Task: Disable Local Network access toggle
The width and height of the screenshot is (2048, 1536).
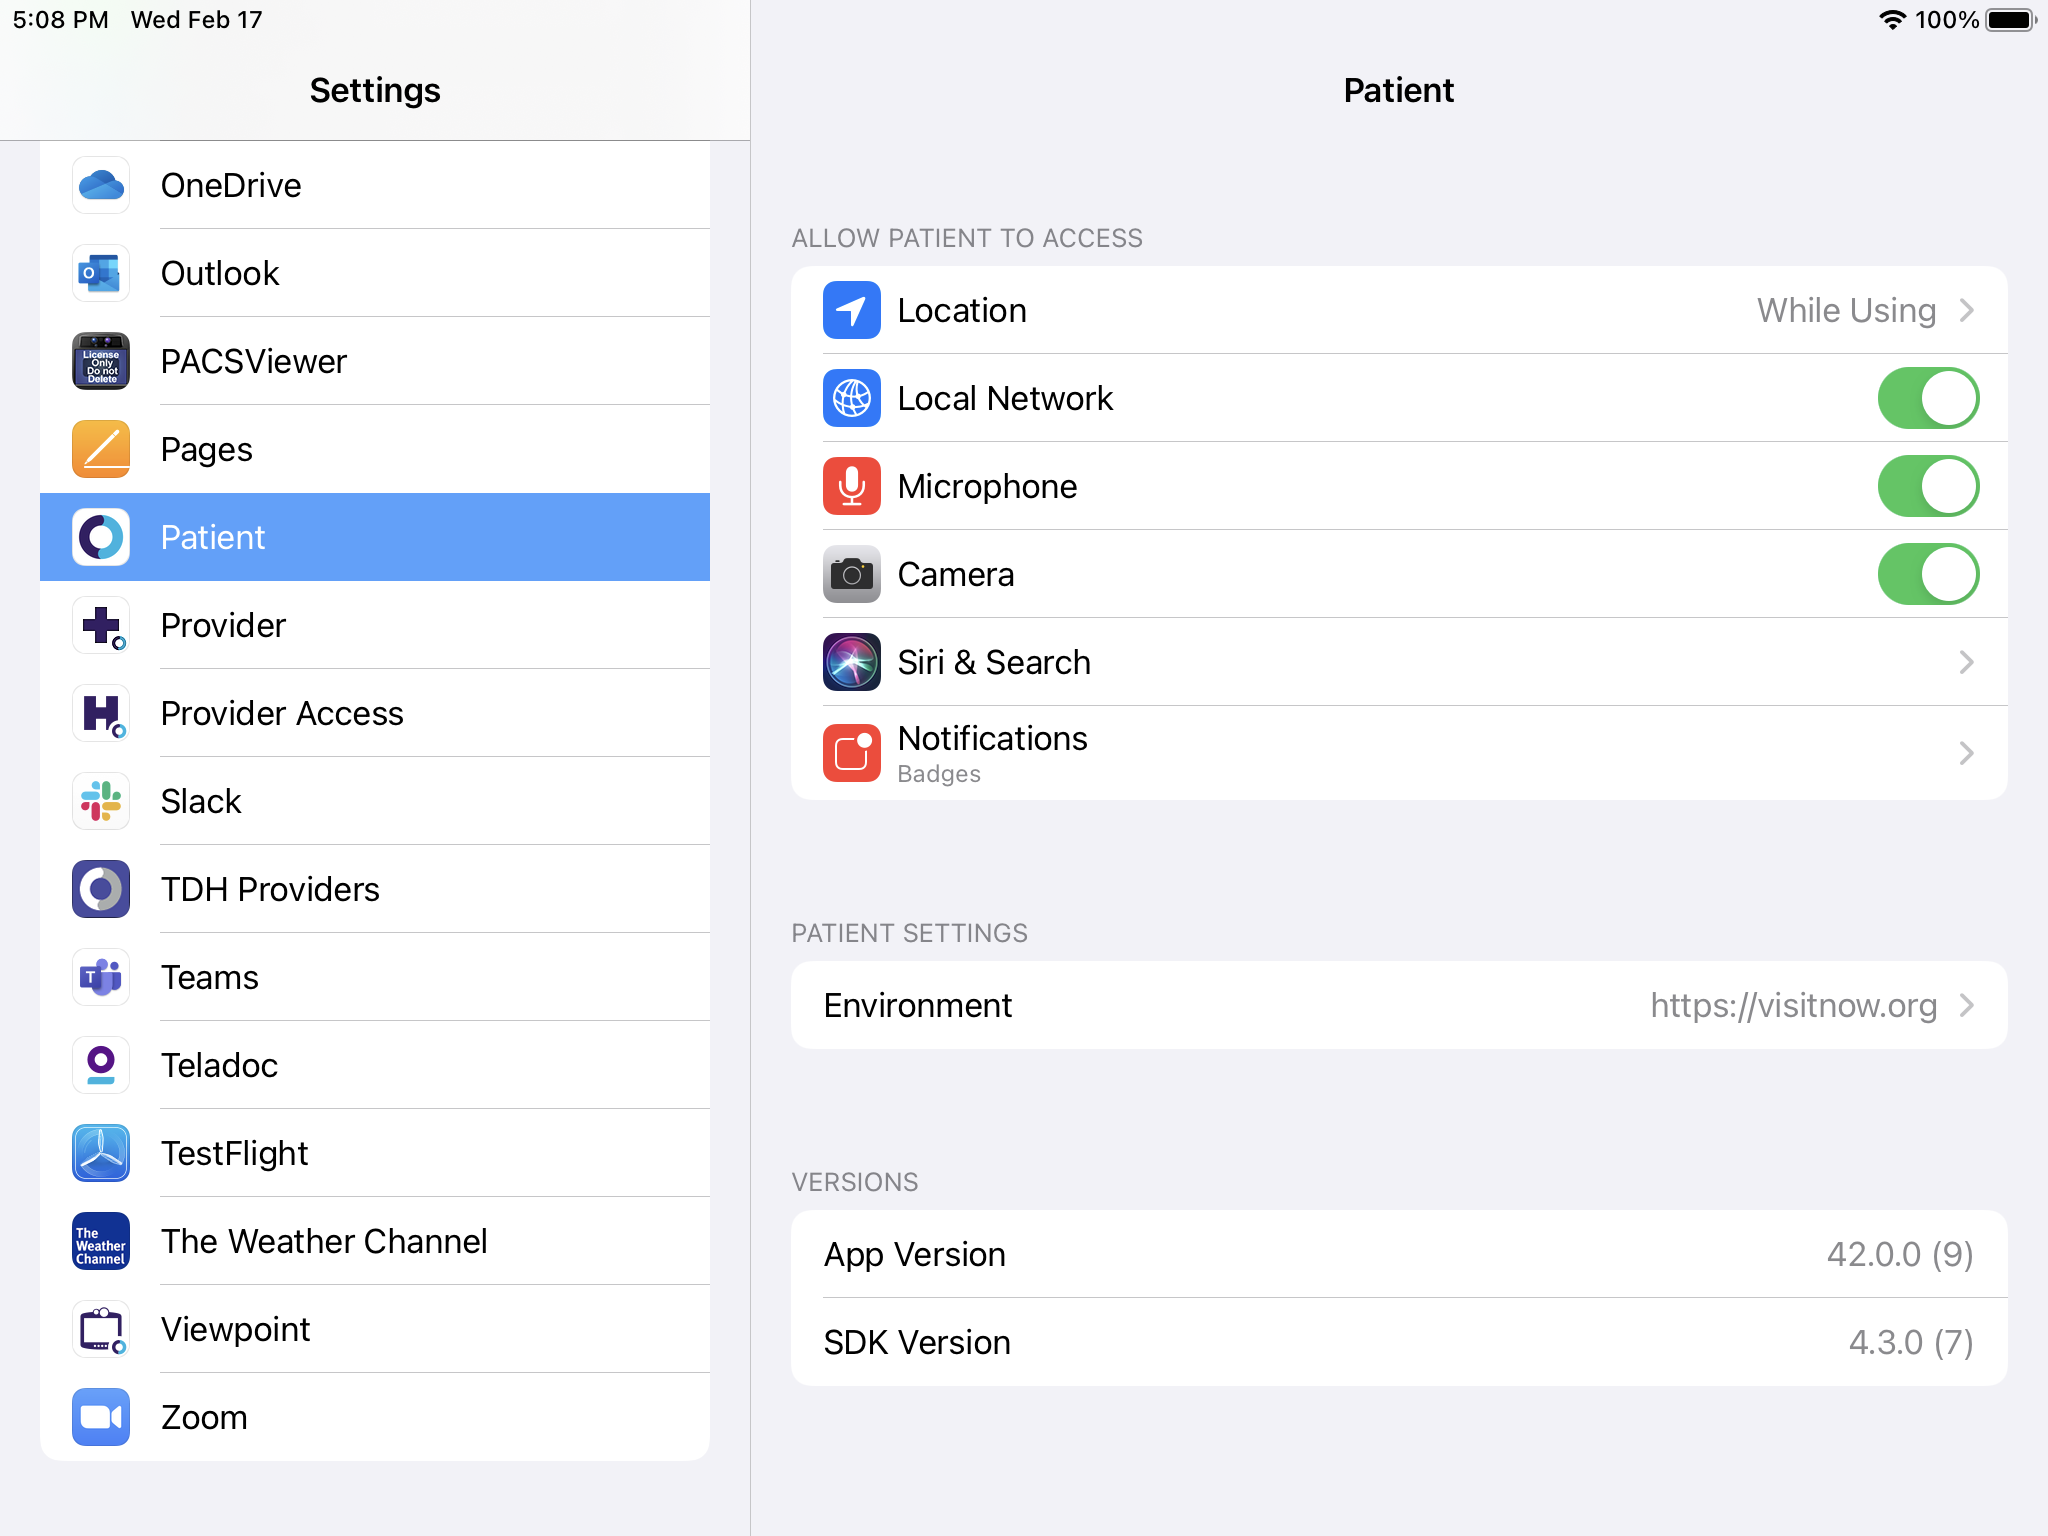Action: [1927, 398]
